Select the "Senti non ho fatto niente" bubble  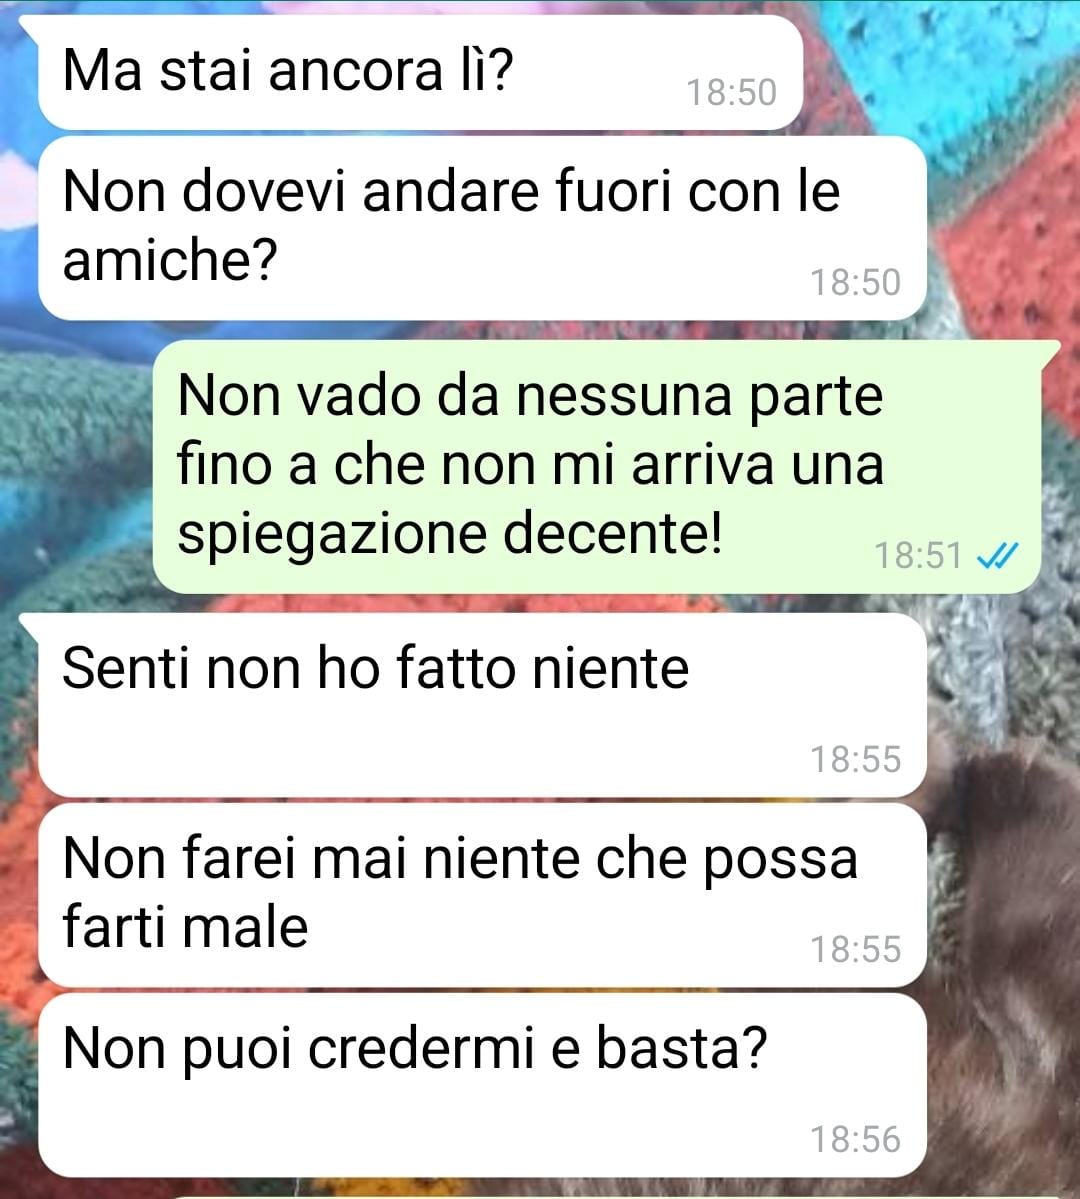click(x=482, y=705)
